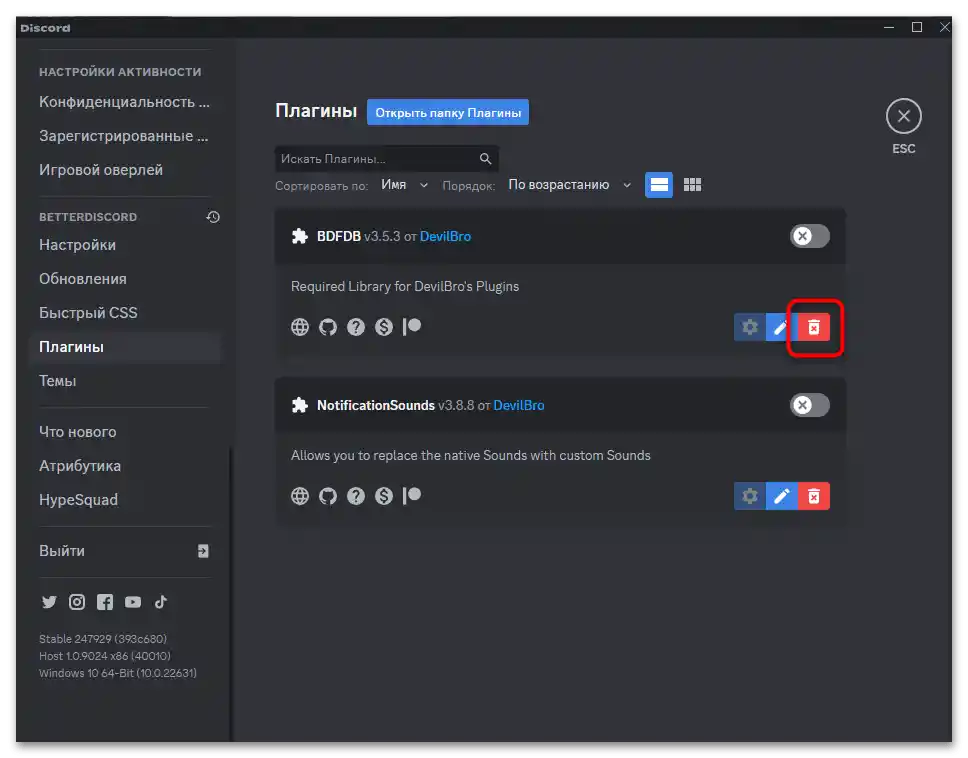968x758 pixels.
Task: Click the search magnifier icon
Action: pos(485,159)
